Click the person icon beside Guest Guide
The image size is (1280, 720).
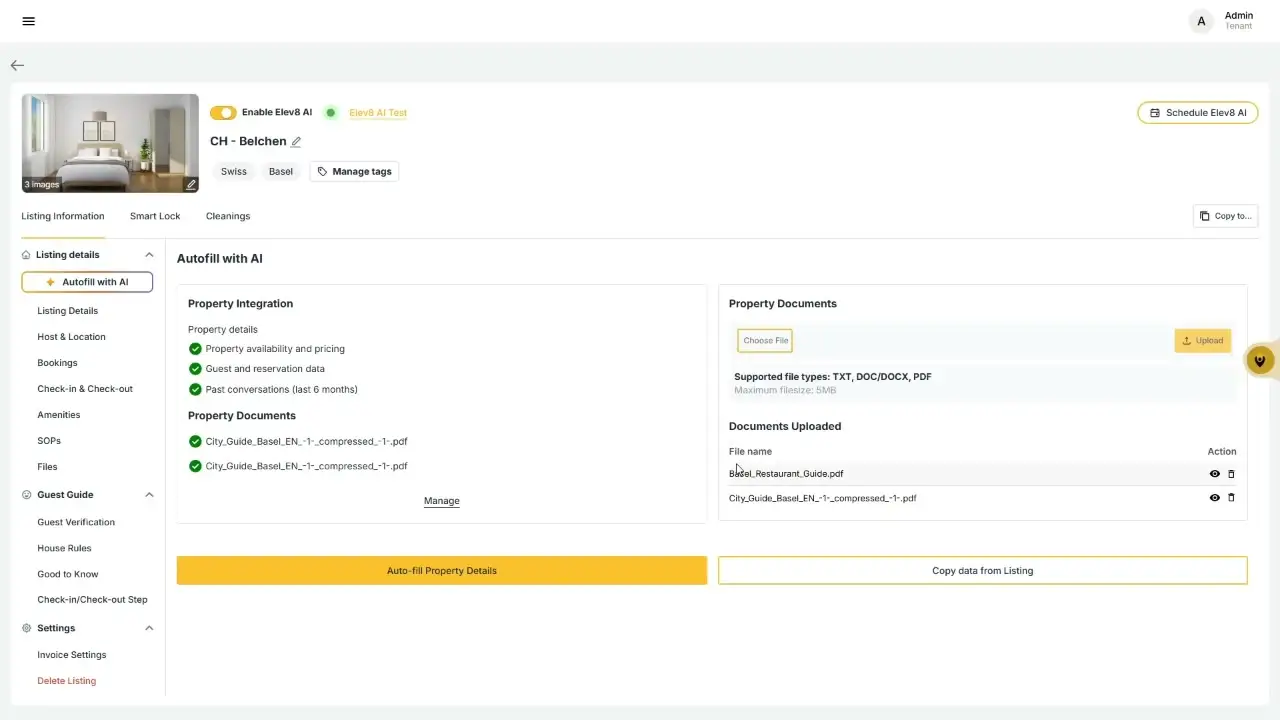click(x=26, y=495)
